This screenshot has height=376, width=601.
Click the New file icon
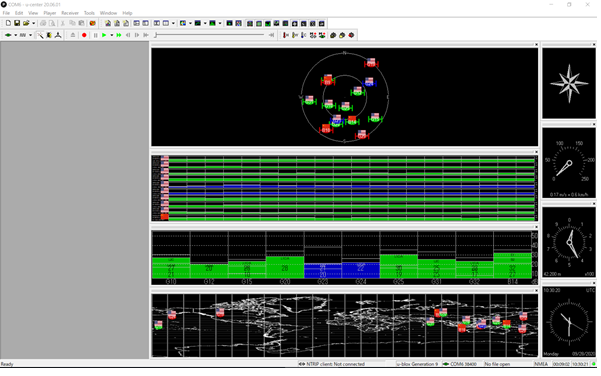tap(8, 23)
